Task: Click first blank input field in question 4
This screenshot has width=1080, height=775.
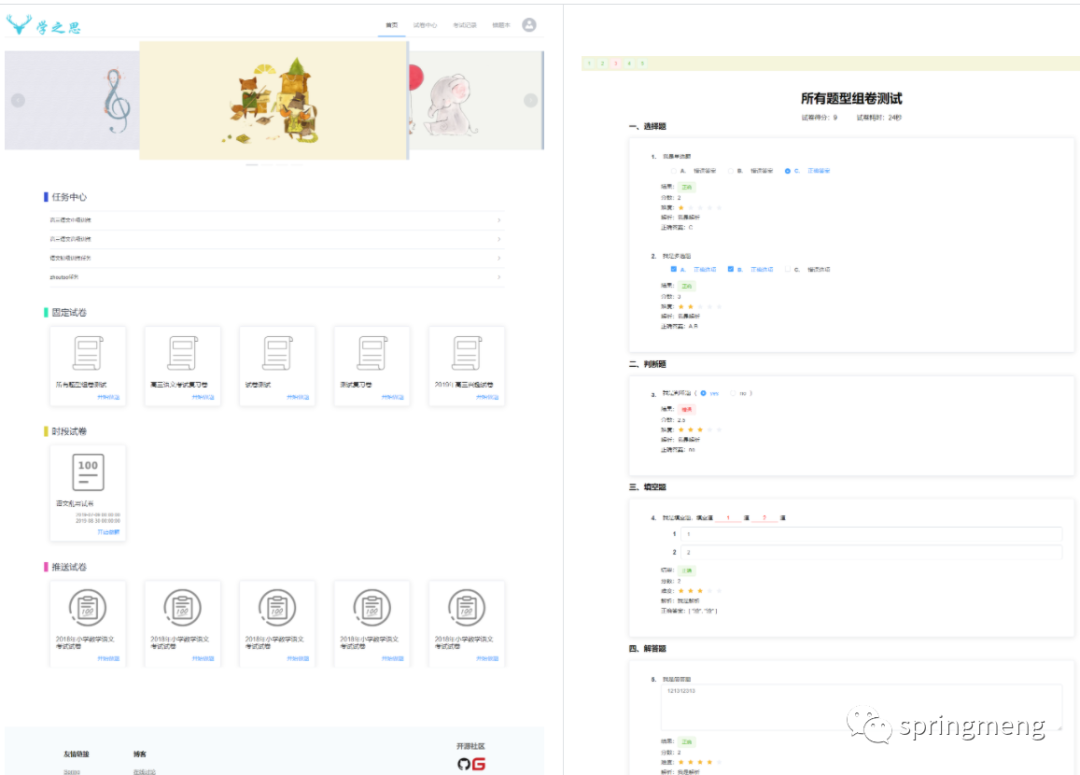Action: coord(871,534)
